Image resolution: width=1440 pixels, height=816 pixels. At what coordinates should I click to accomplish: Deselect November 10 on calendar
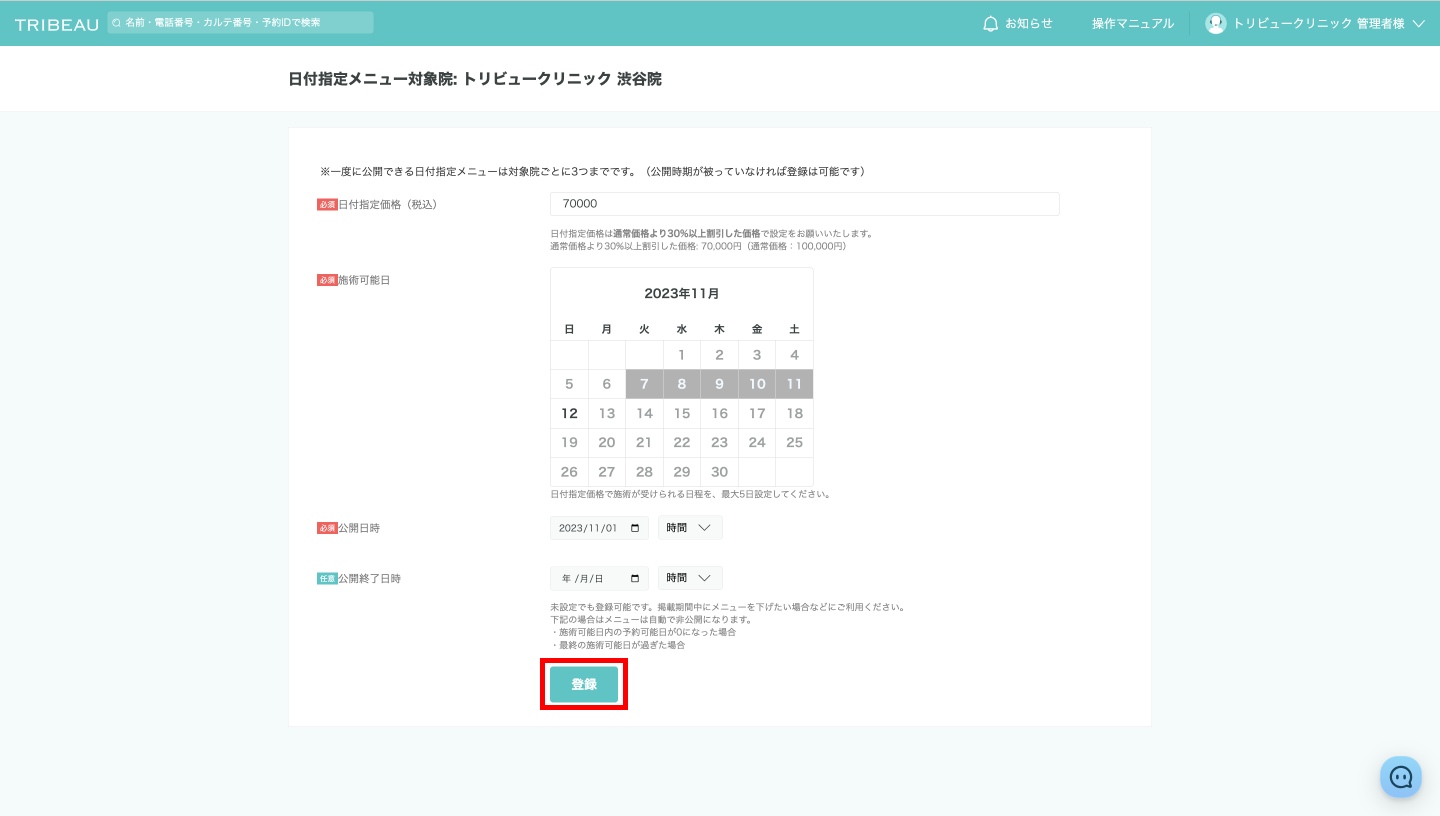(x=757, y=384)
